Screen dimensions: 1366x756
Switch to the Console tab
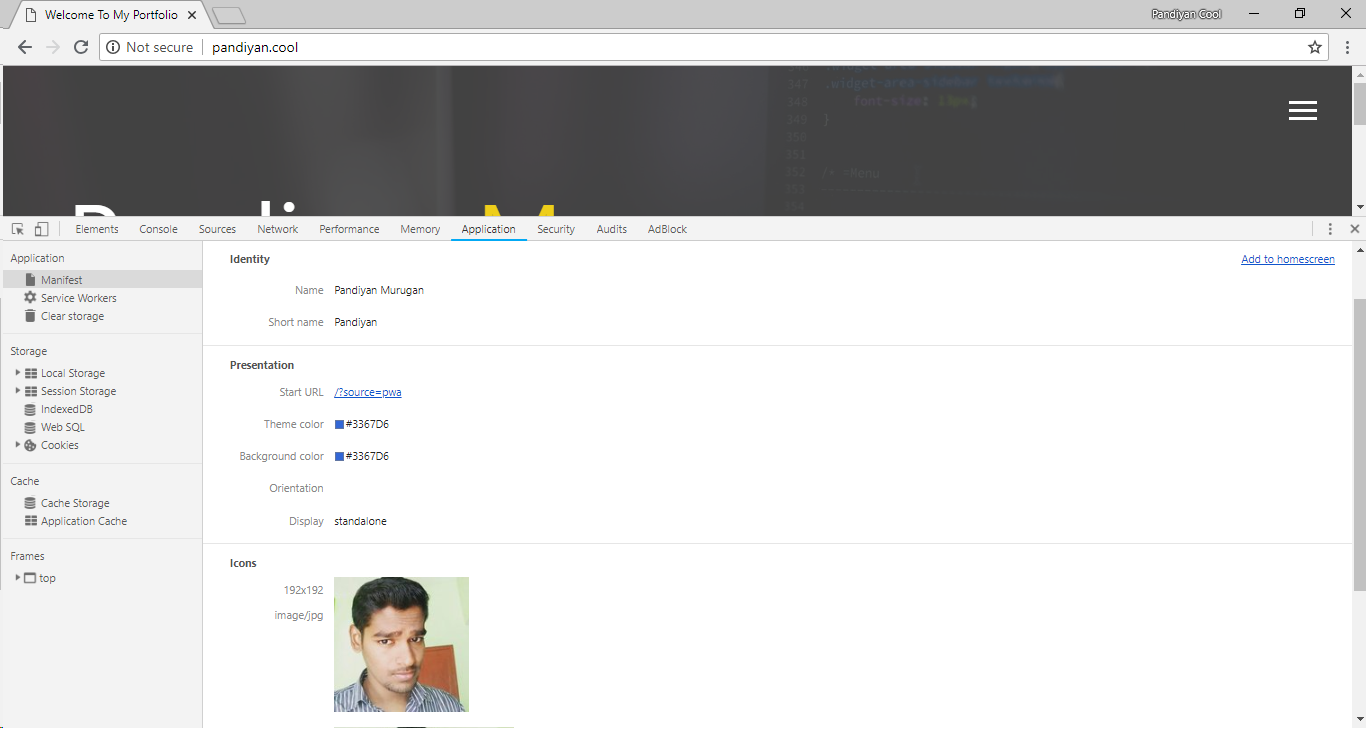tap(158, 229)
